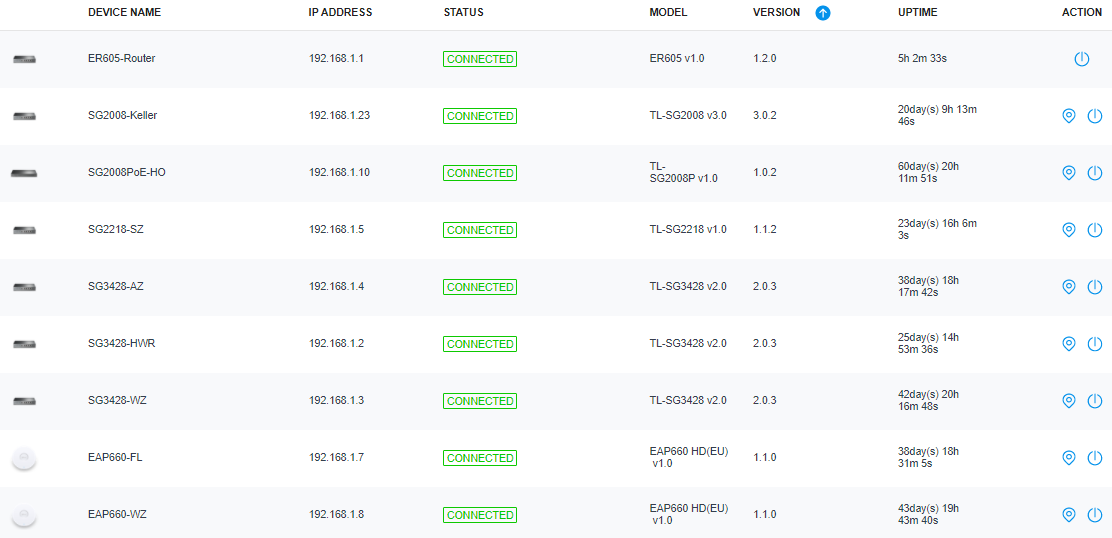This screenshot has width=1112, height=538.
Task: Click CONNECTED status badge of SG2218-SZ
Action: click(x=480, y=230)
